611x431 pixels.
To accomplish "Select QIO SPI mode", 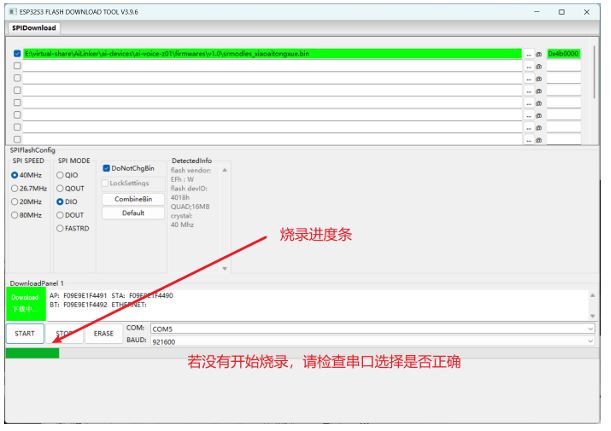I will (67, 175).
